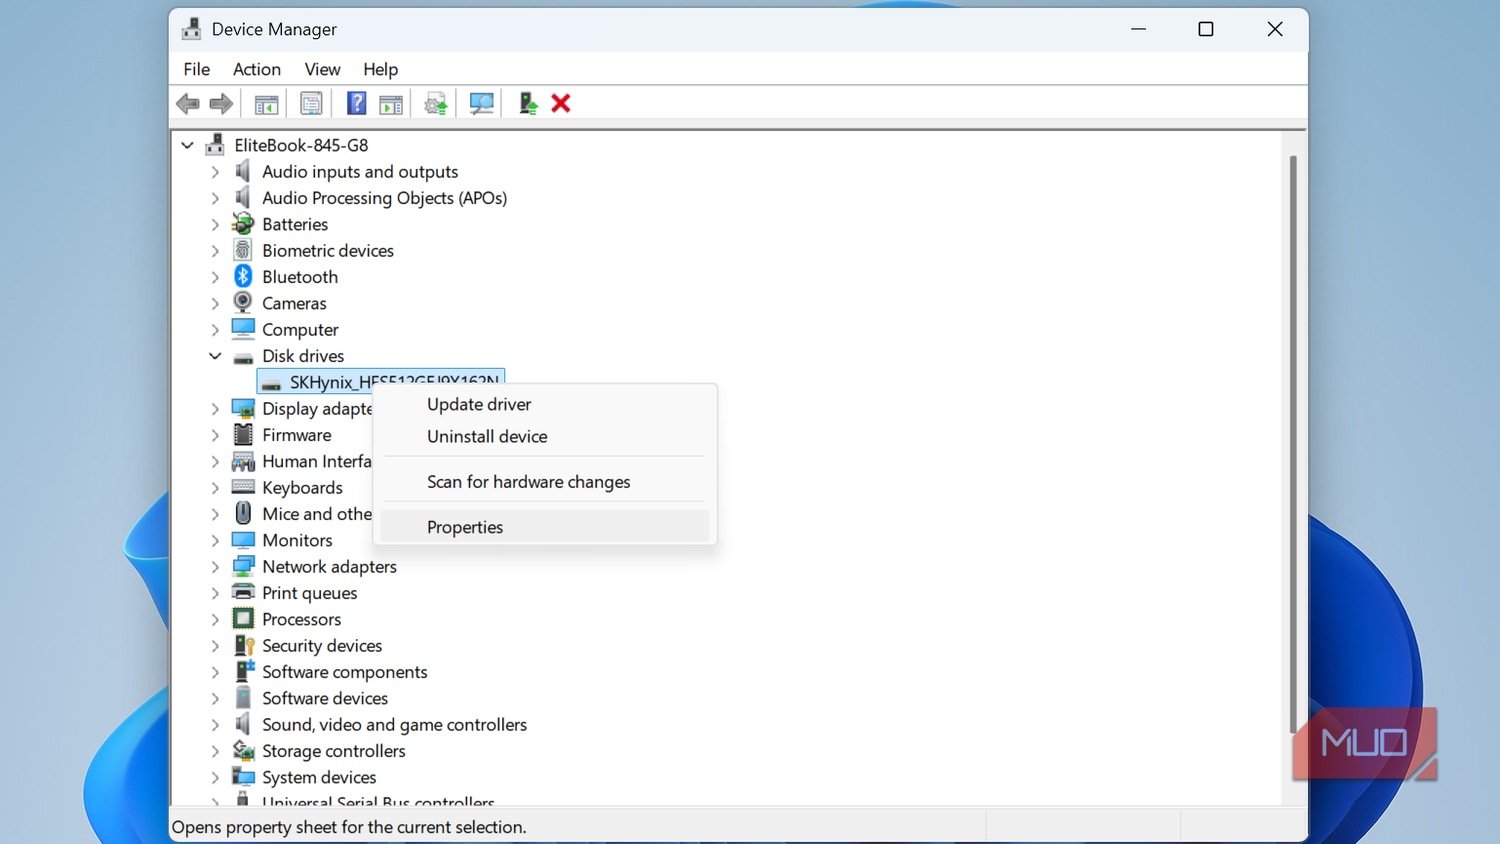
Task: Select the Keyboards label in tree
Action: click(x=302, y=488)
